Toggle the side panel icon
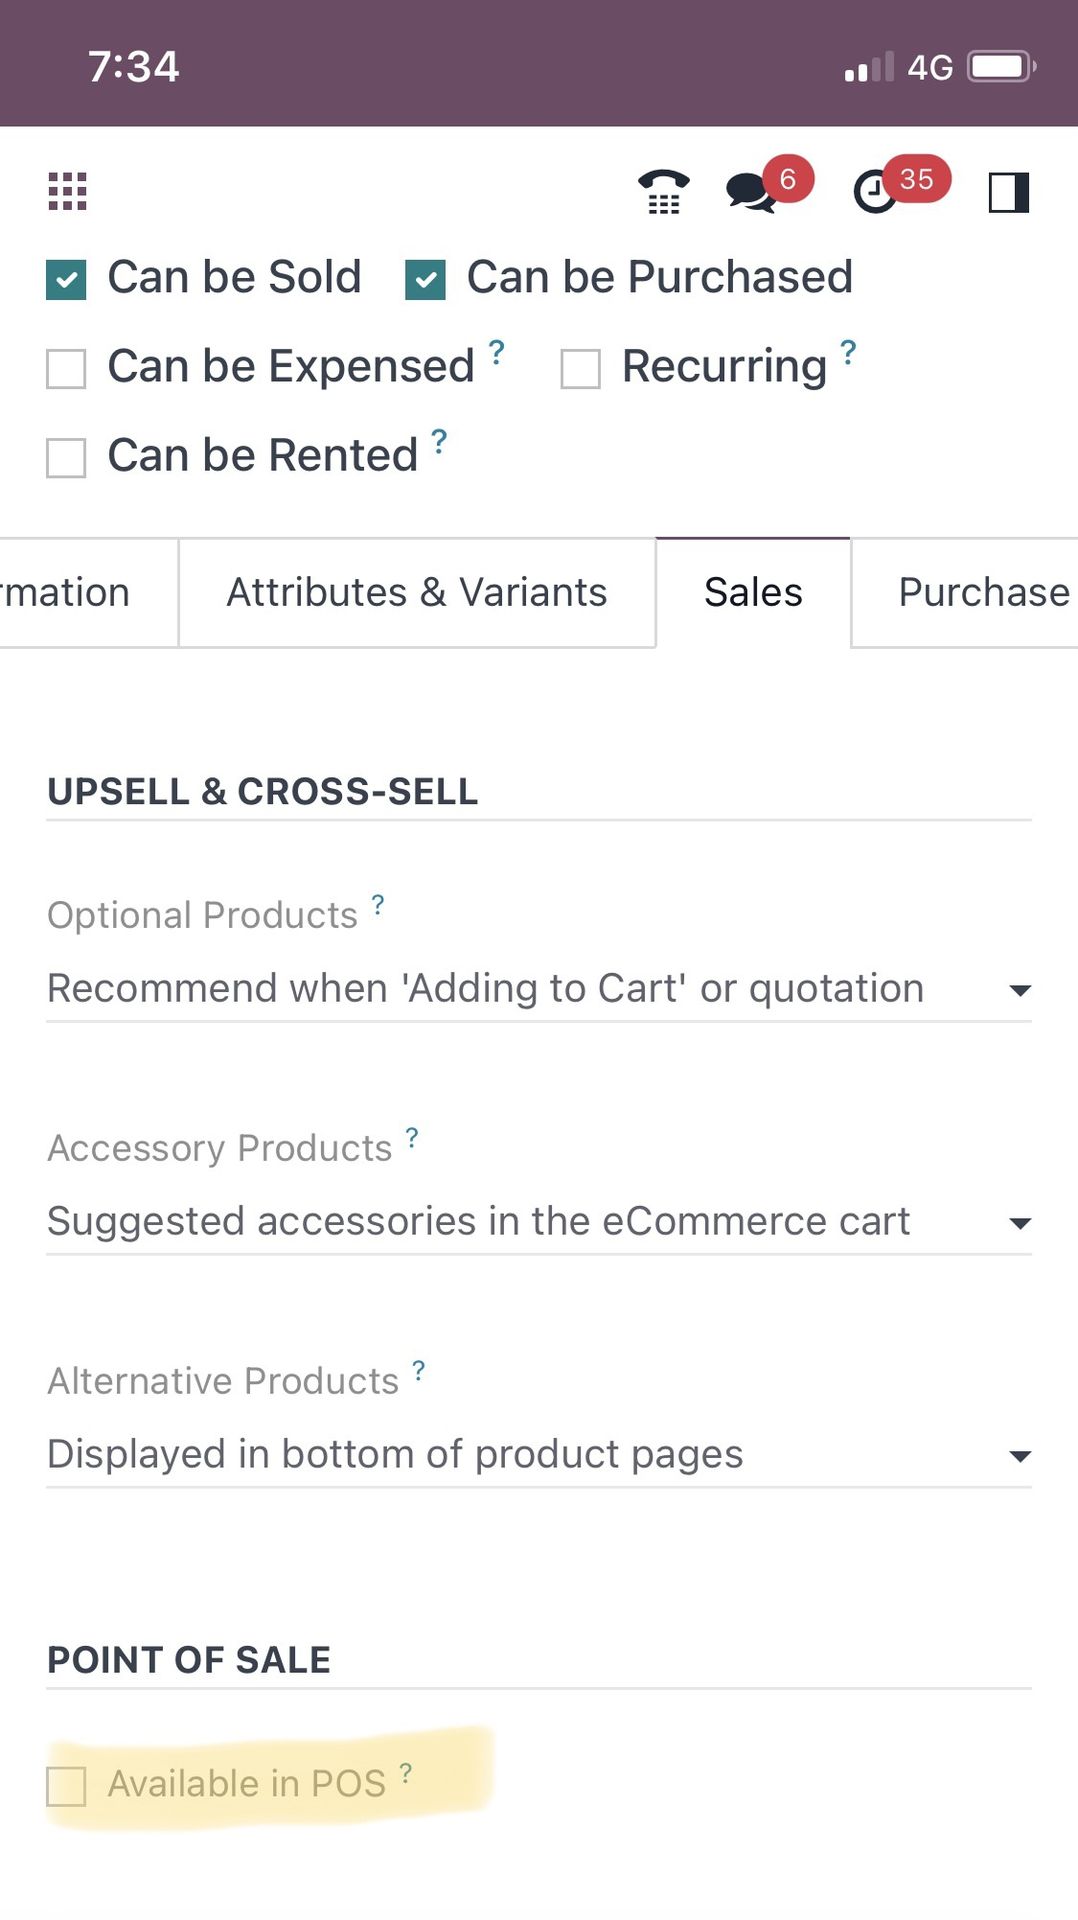 pyautogui.click(x=1008, y=192)
